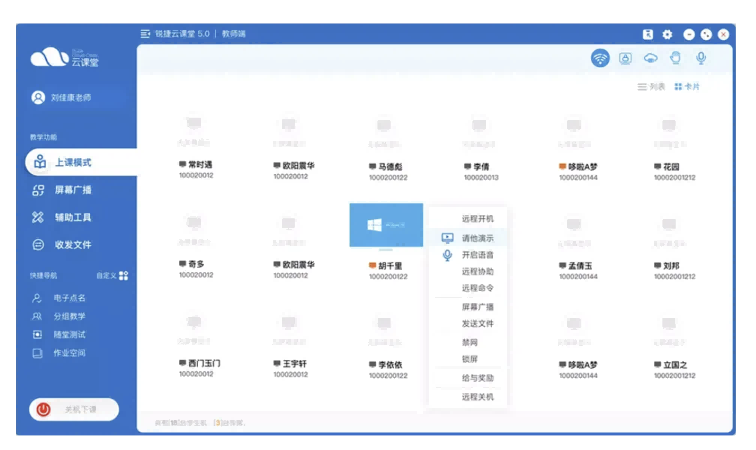Click the cloud icon in top toolbar

coord(651,58)
